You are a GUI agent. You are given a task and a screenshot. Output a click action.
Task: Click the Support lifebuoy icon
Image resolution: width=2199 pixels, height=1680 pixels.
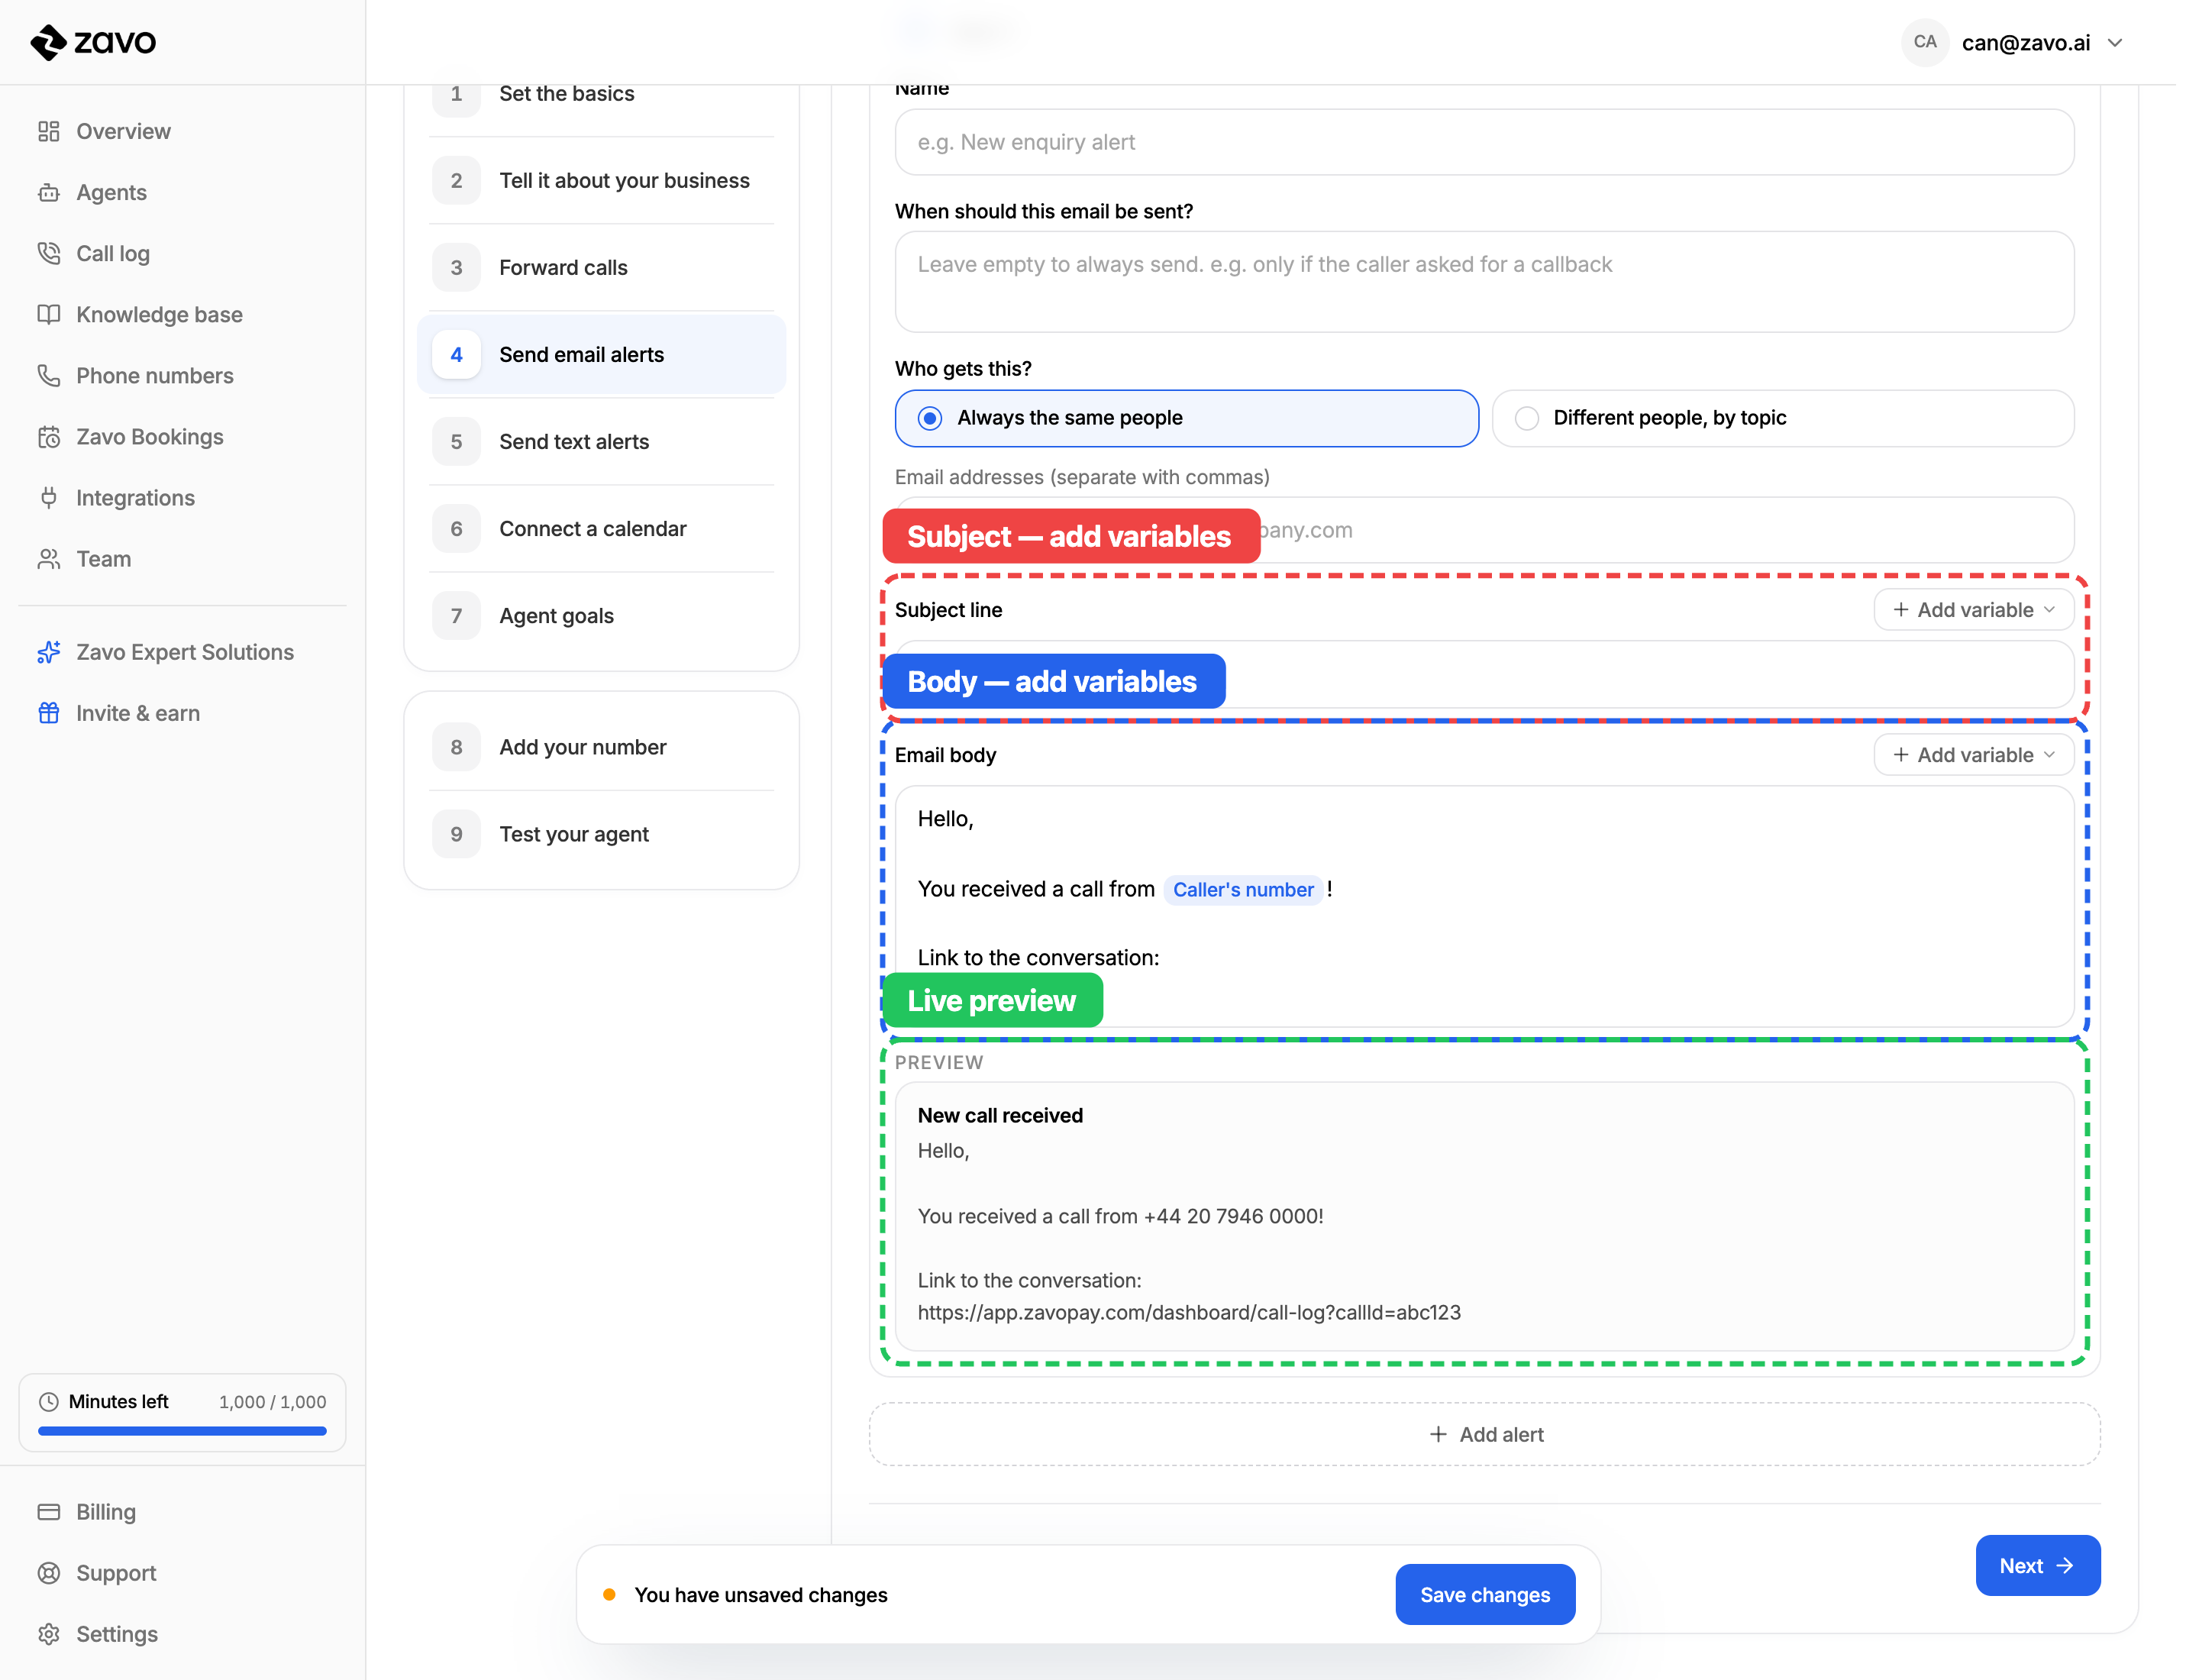48,1573
